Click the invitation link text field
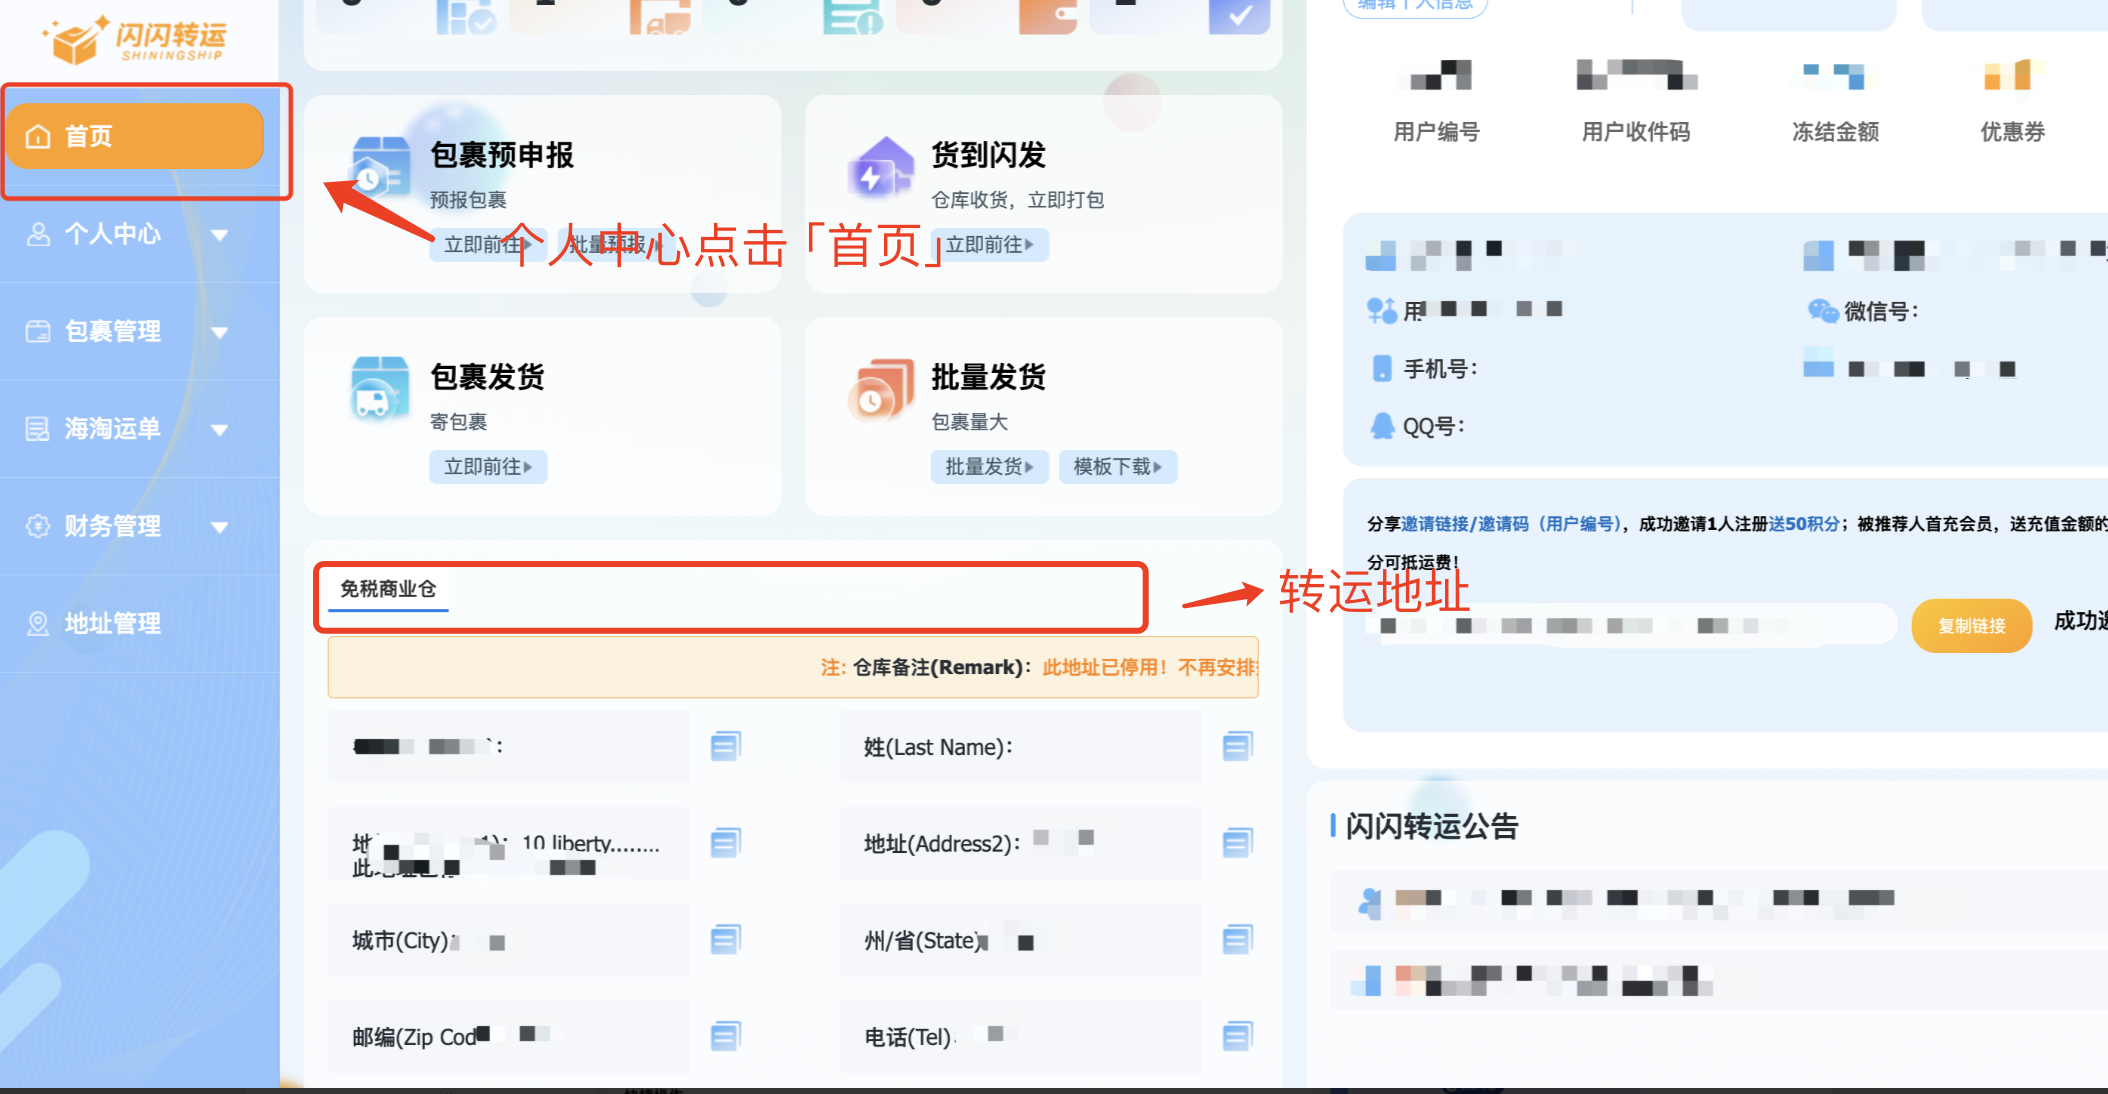Image resolution: width=2108 pixels, height=1094 pixels. [x=1630, y=626]
